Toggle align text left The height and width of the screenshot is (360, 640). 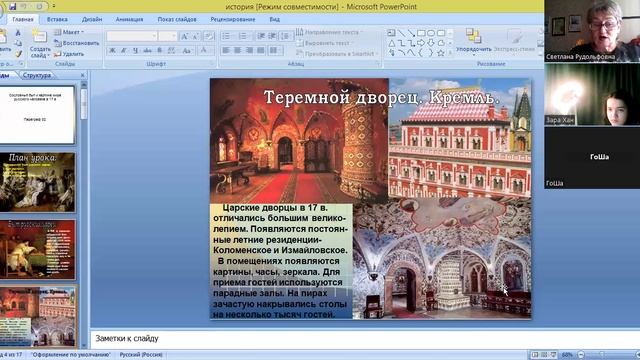pos(226,50)
